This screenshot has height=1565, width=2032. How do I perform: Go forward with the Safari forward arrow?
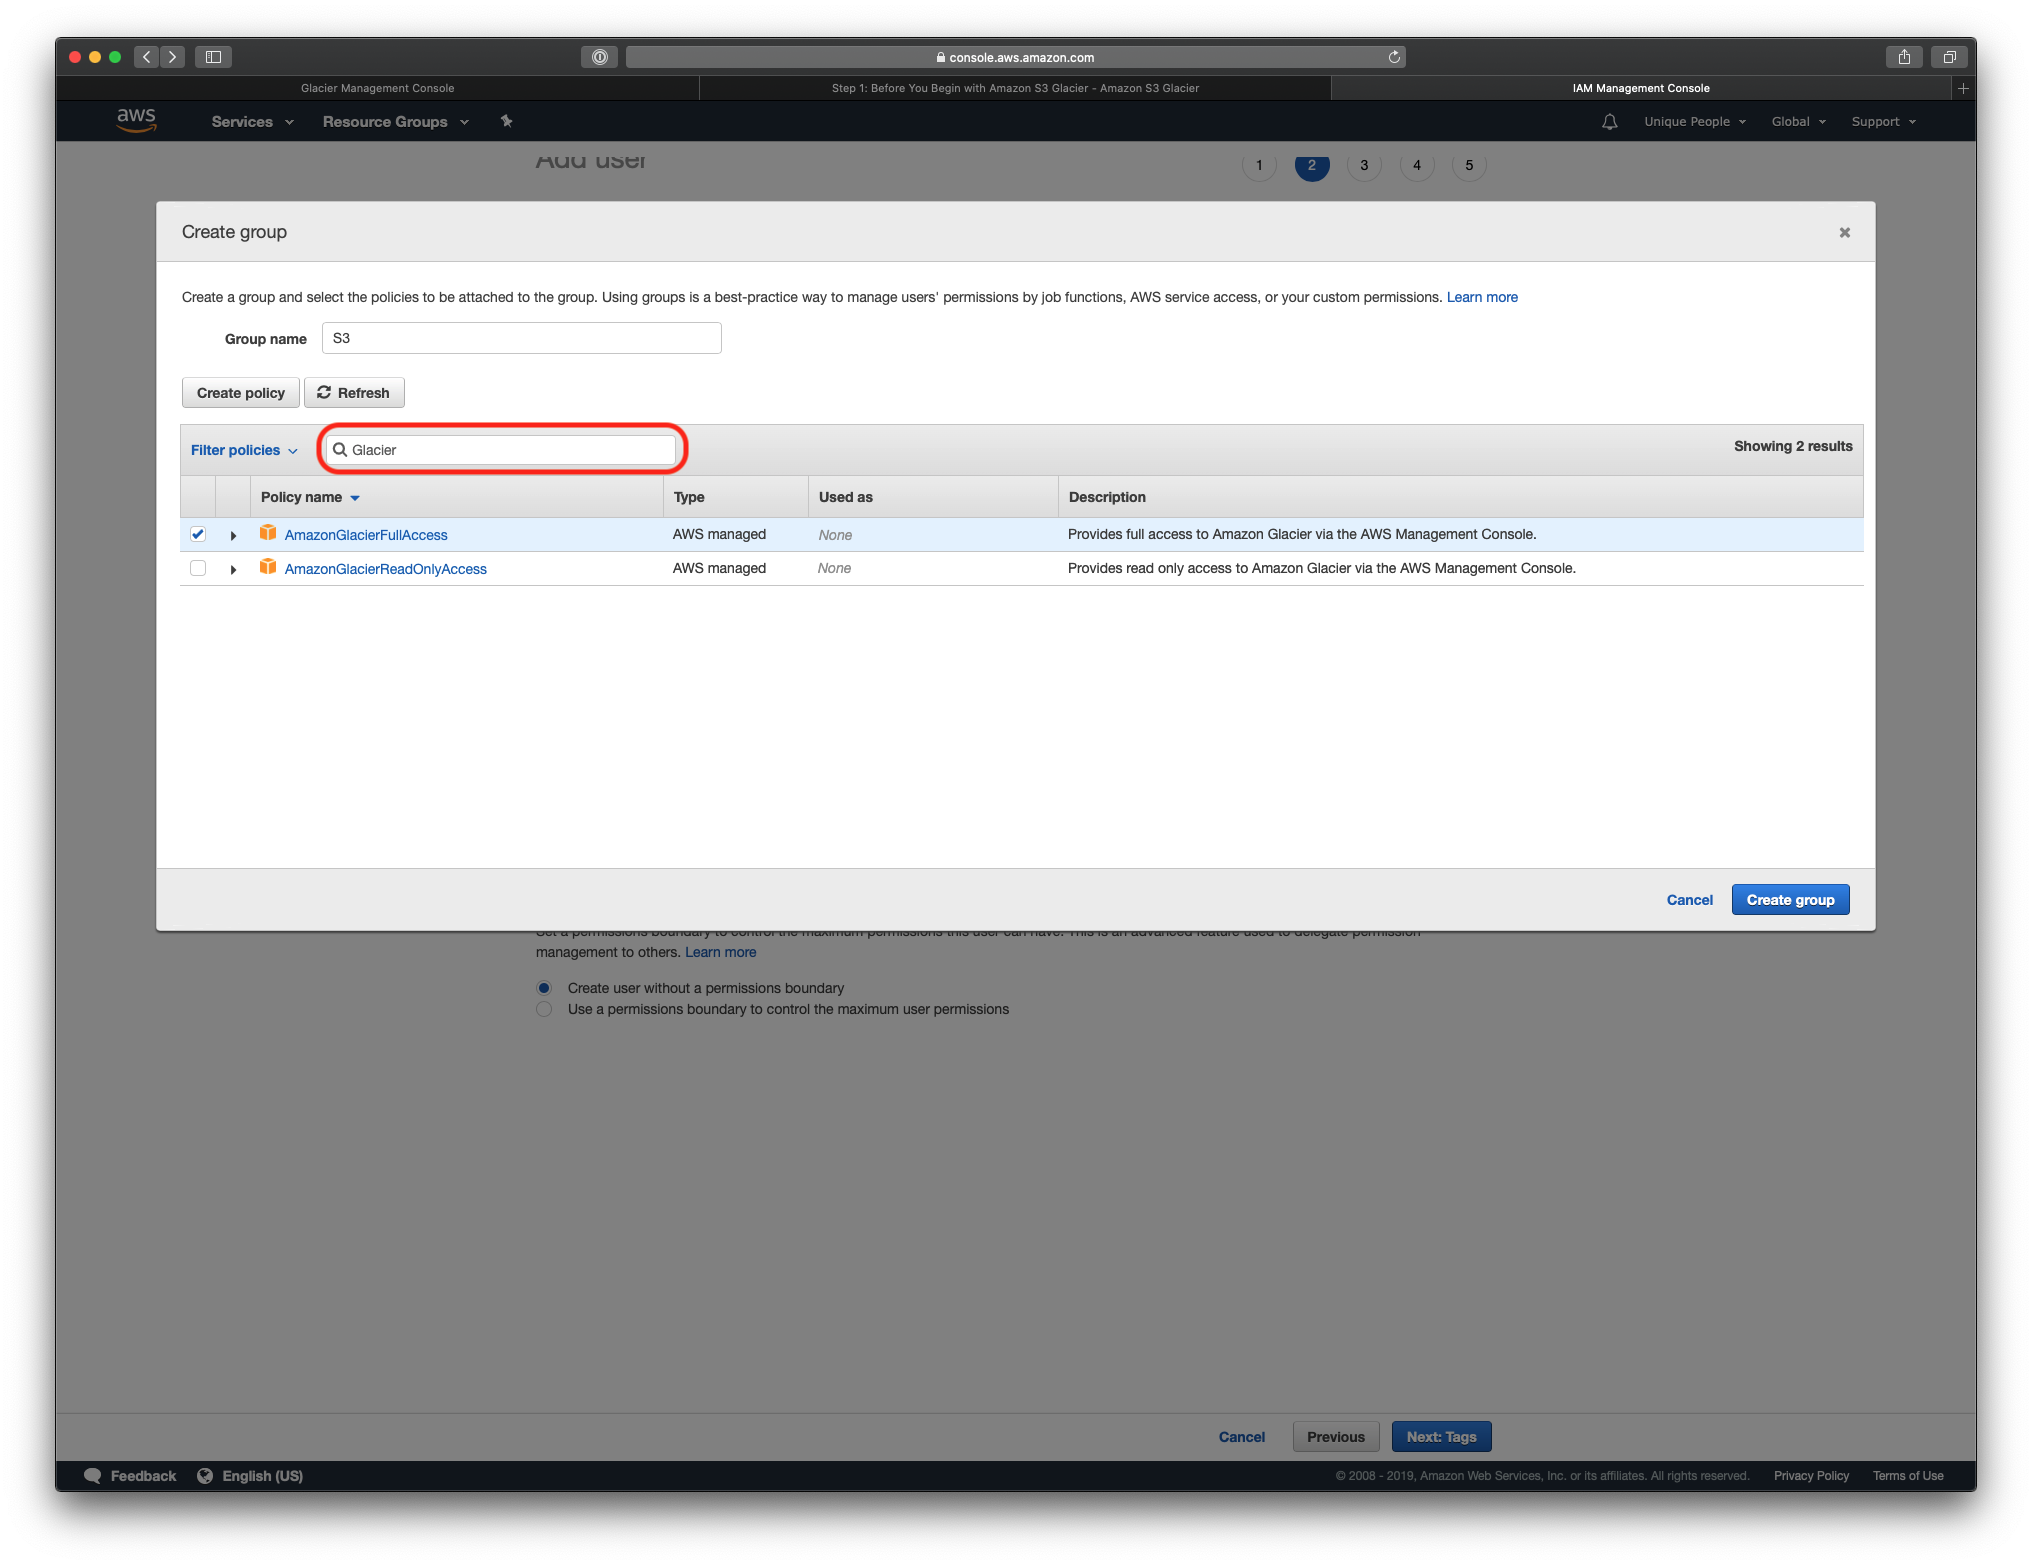[x=173, y=57]
